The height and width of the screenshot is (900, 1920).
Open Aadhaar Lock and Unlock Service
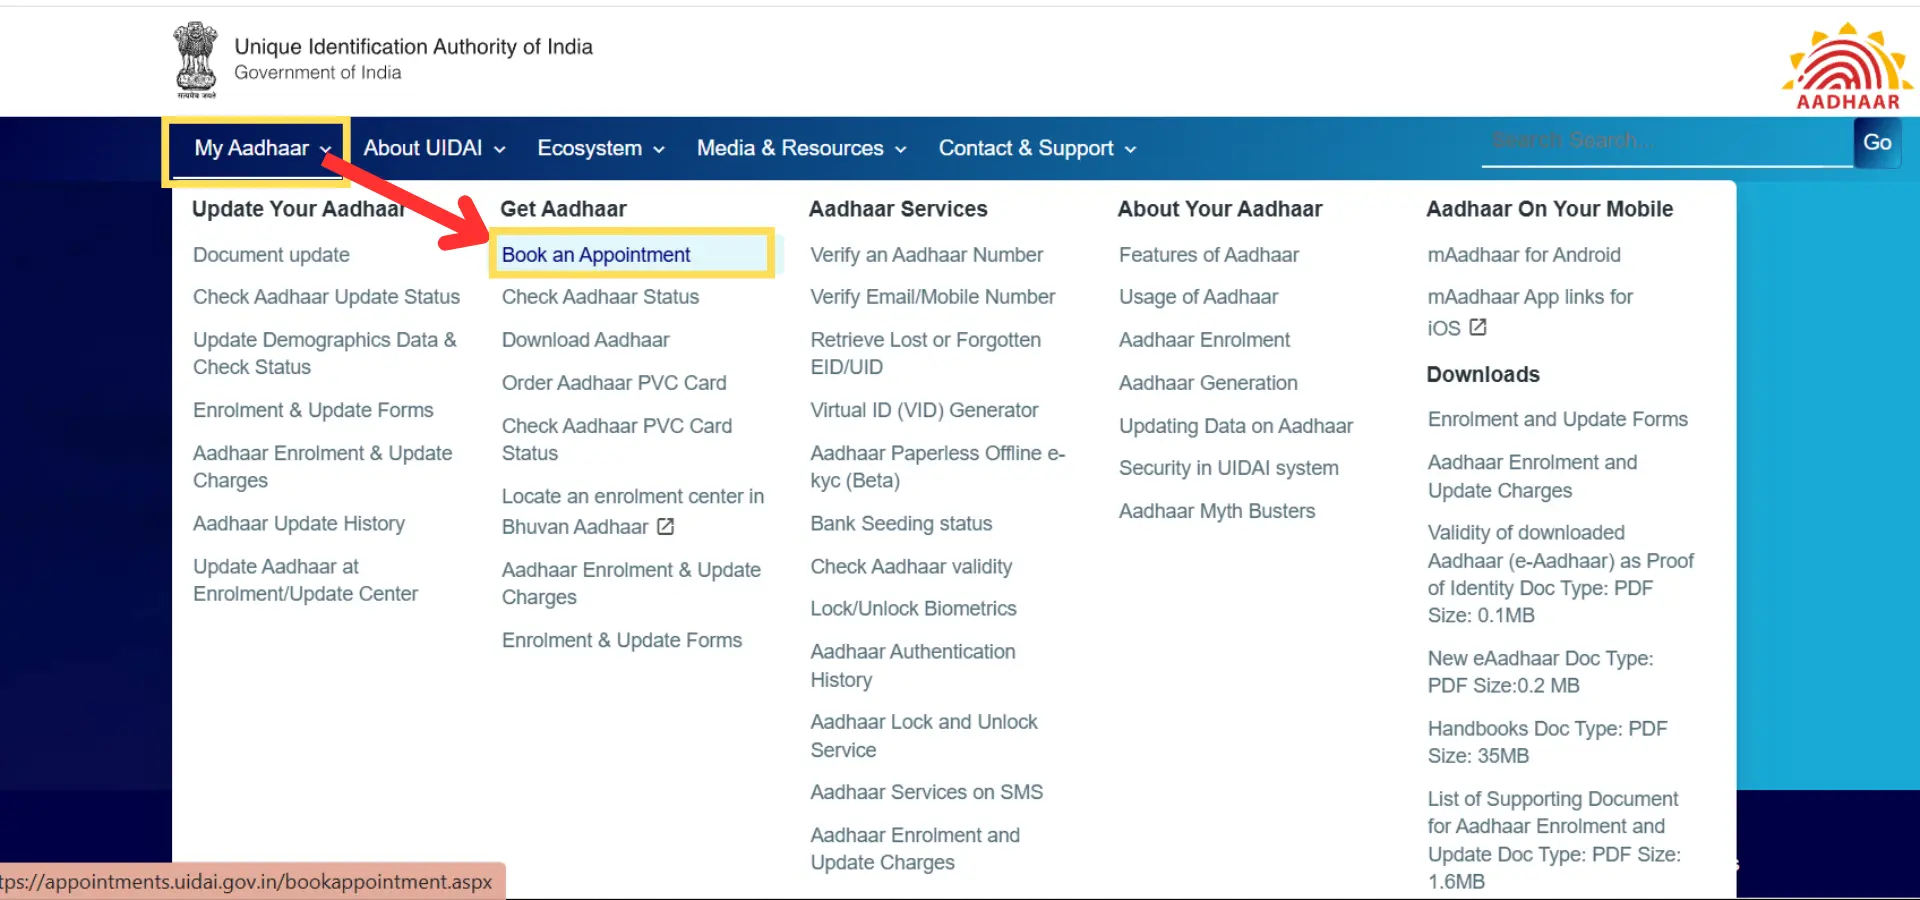coord(924,736)
